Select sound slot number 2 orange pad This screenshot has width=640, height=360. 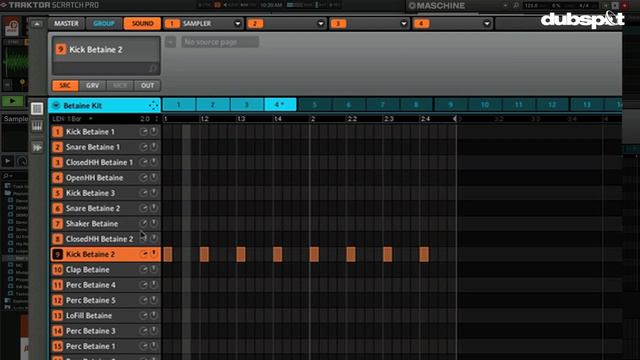pyautogui.click(x=58, y=147)
